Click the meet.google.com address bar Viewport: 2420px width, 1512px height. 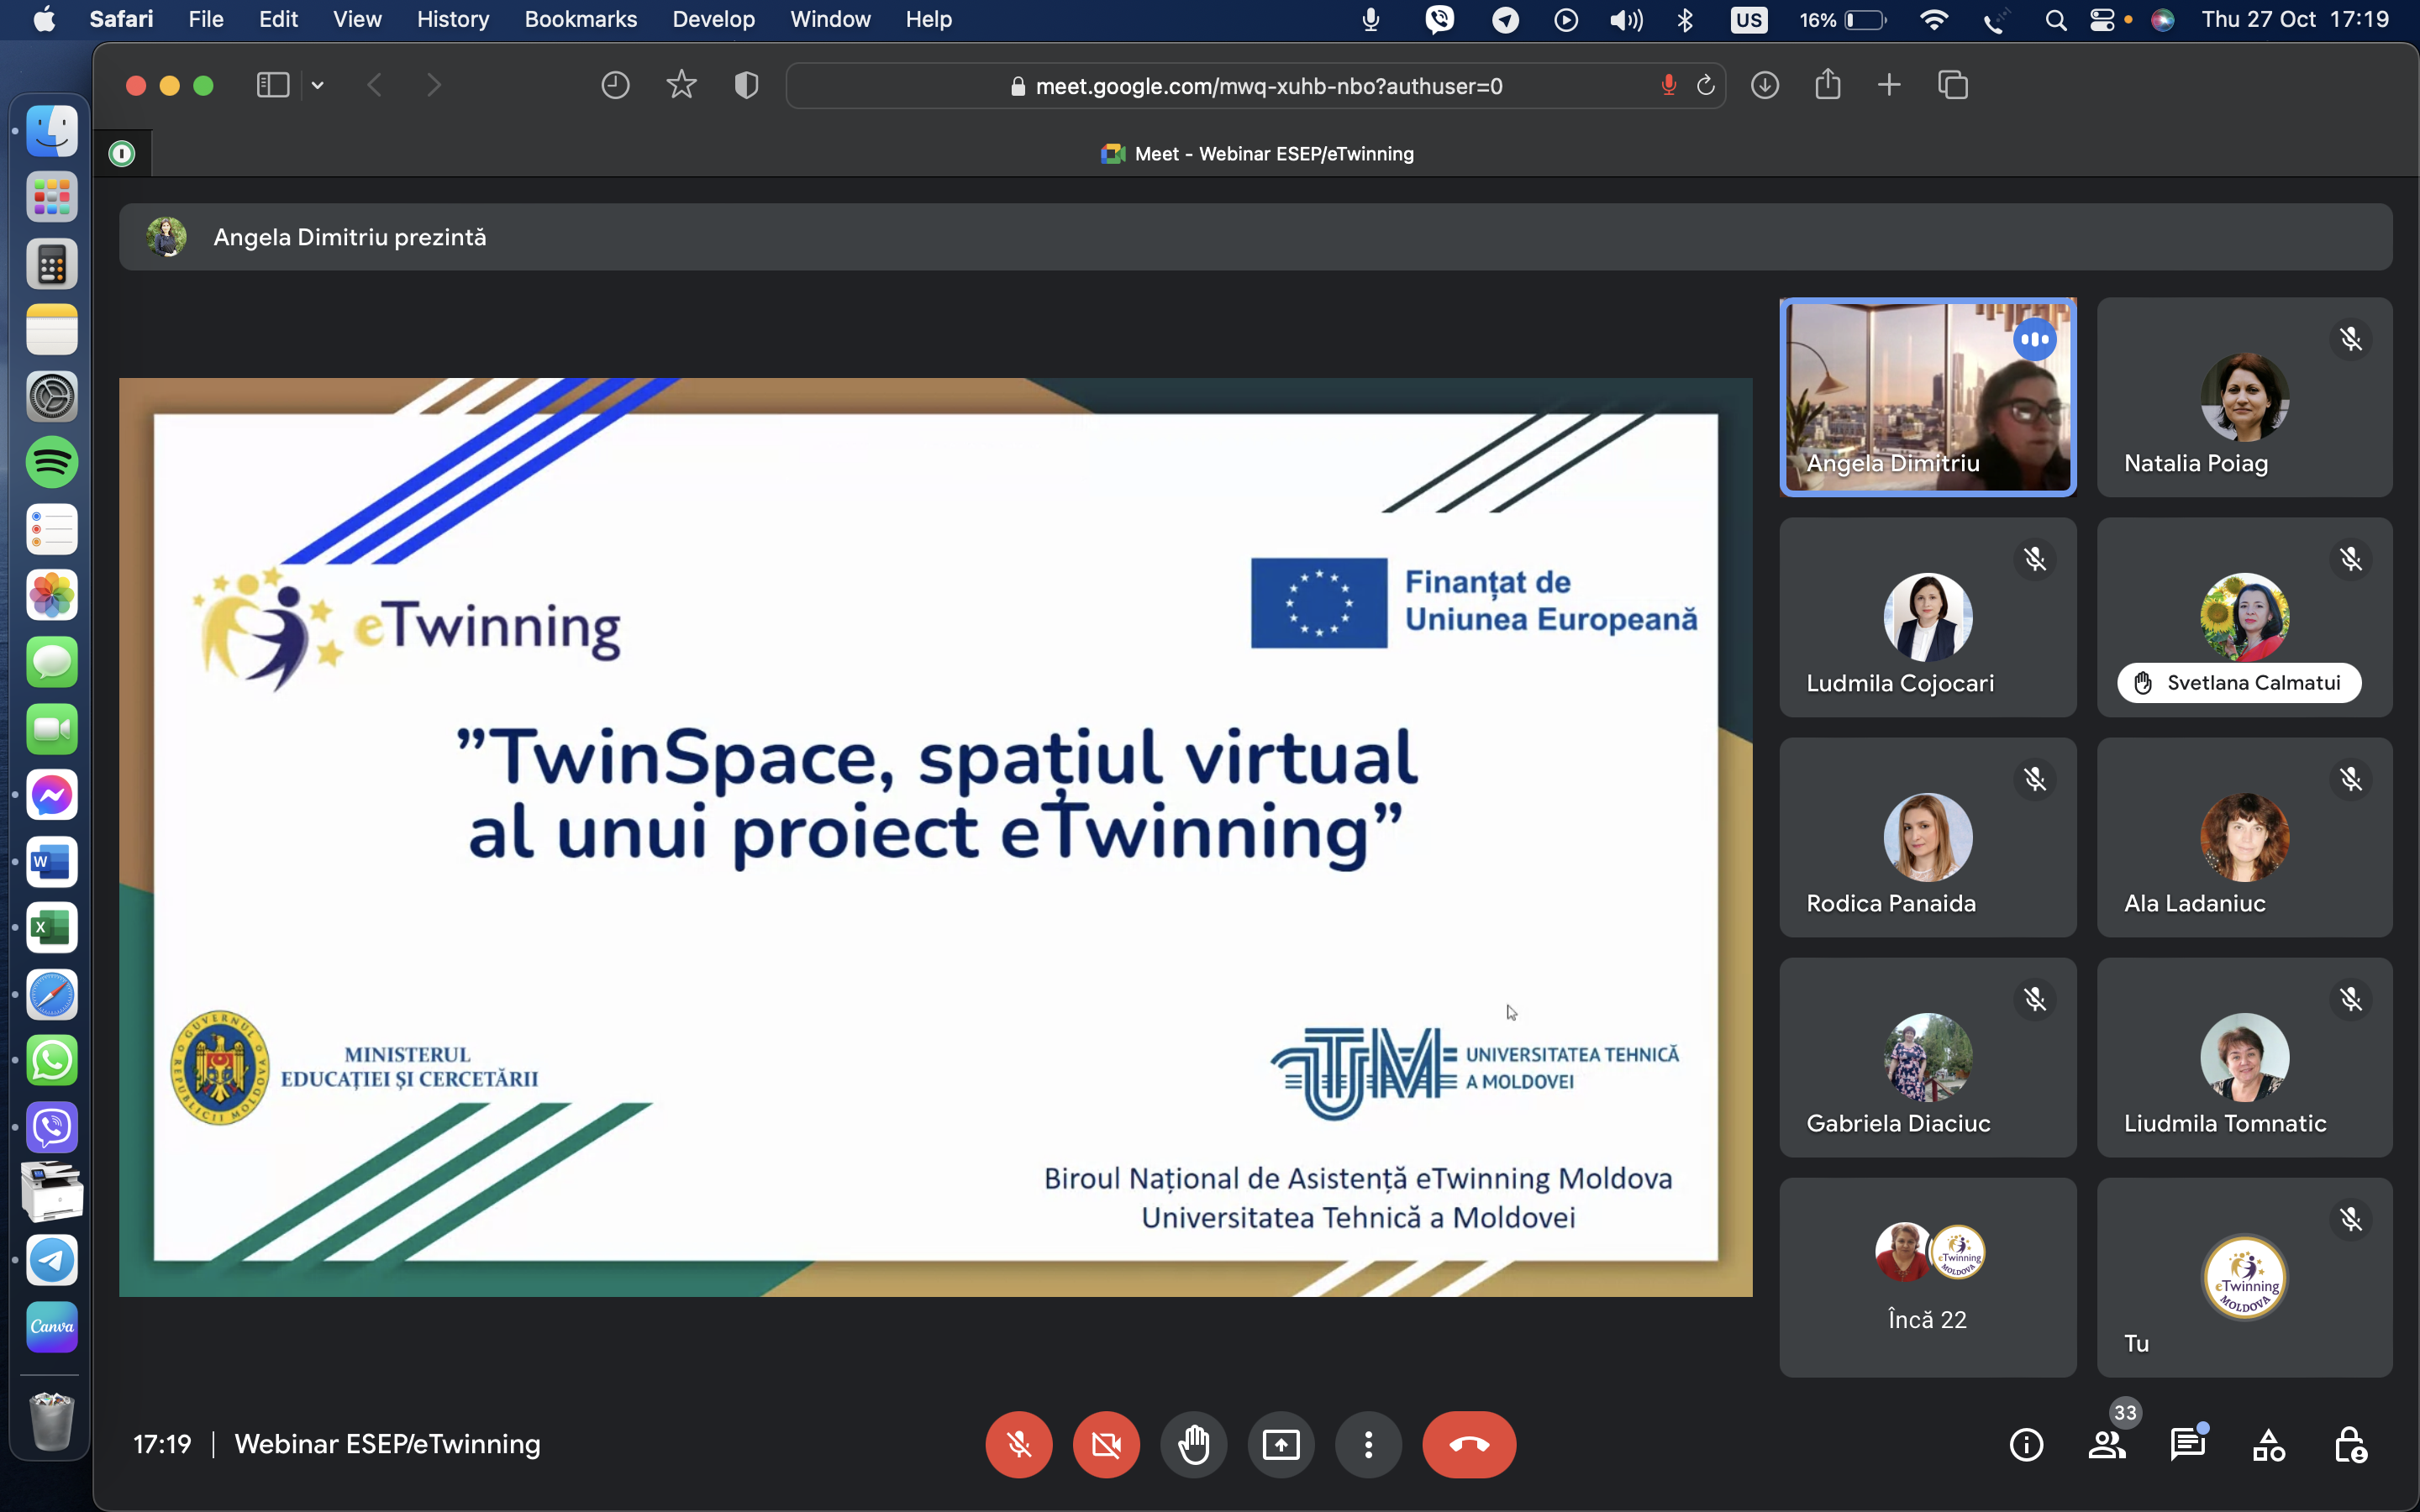click(1255, 86)
